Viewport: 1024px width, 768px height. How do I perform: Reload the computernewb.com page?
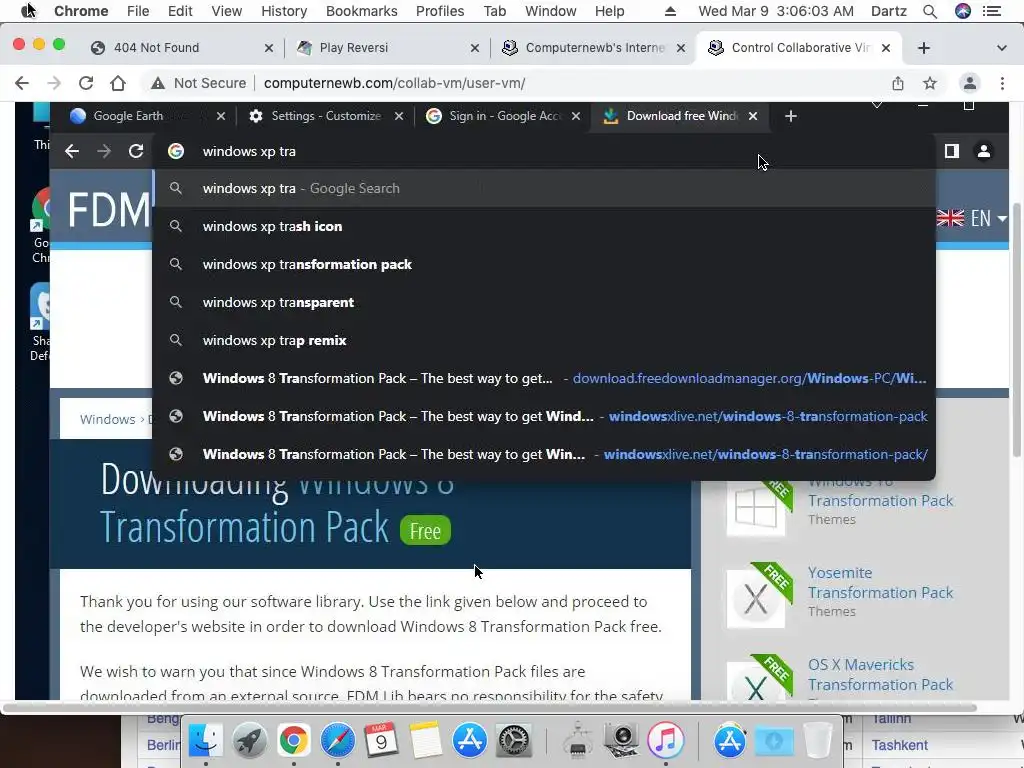click(x=86, y=83)
